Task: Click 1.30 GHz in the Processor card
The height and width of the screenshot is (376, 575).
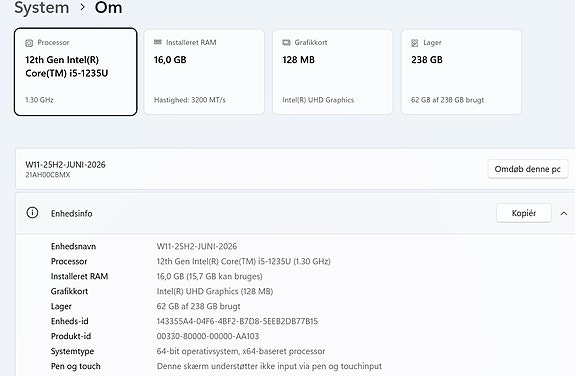Action: pyautogui.click(x=39, y=100)
